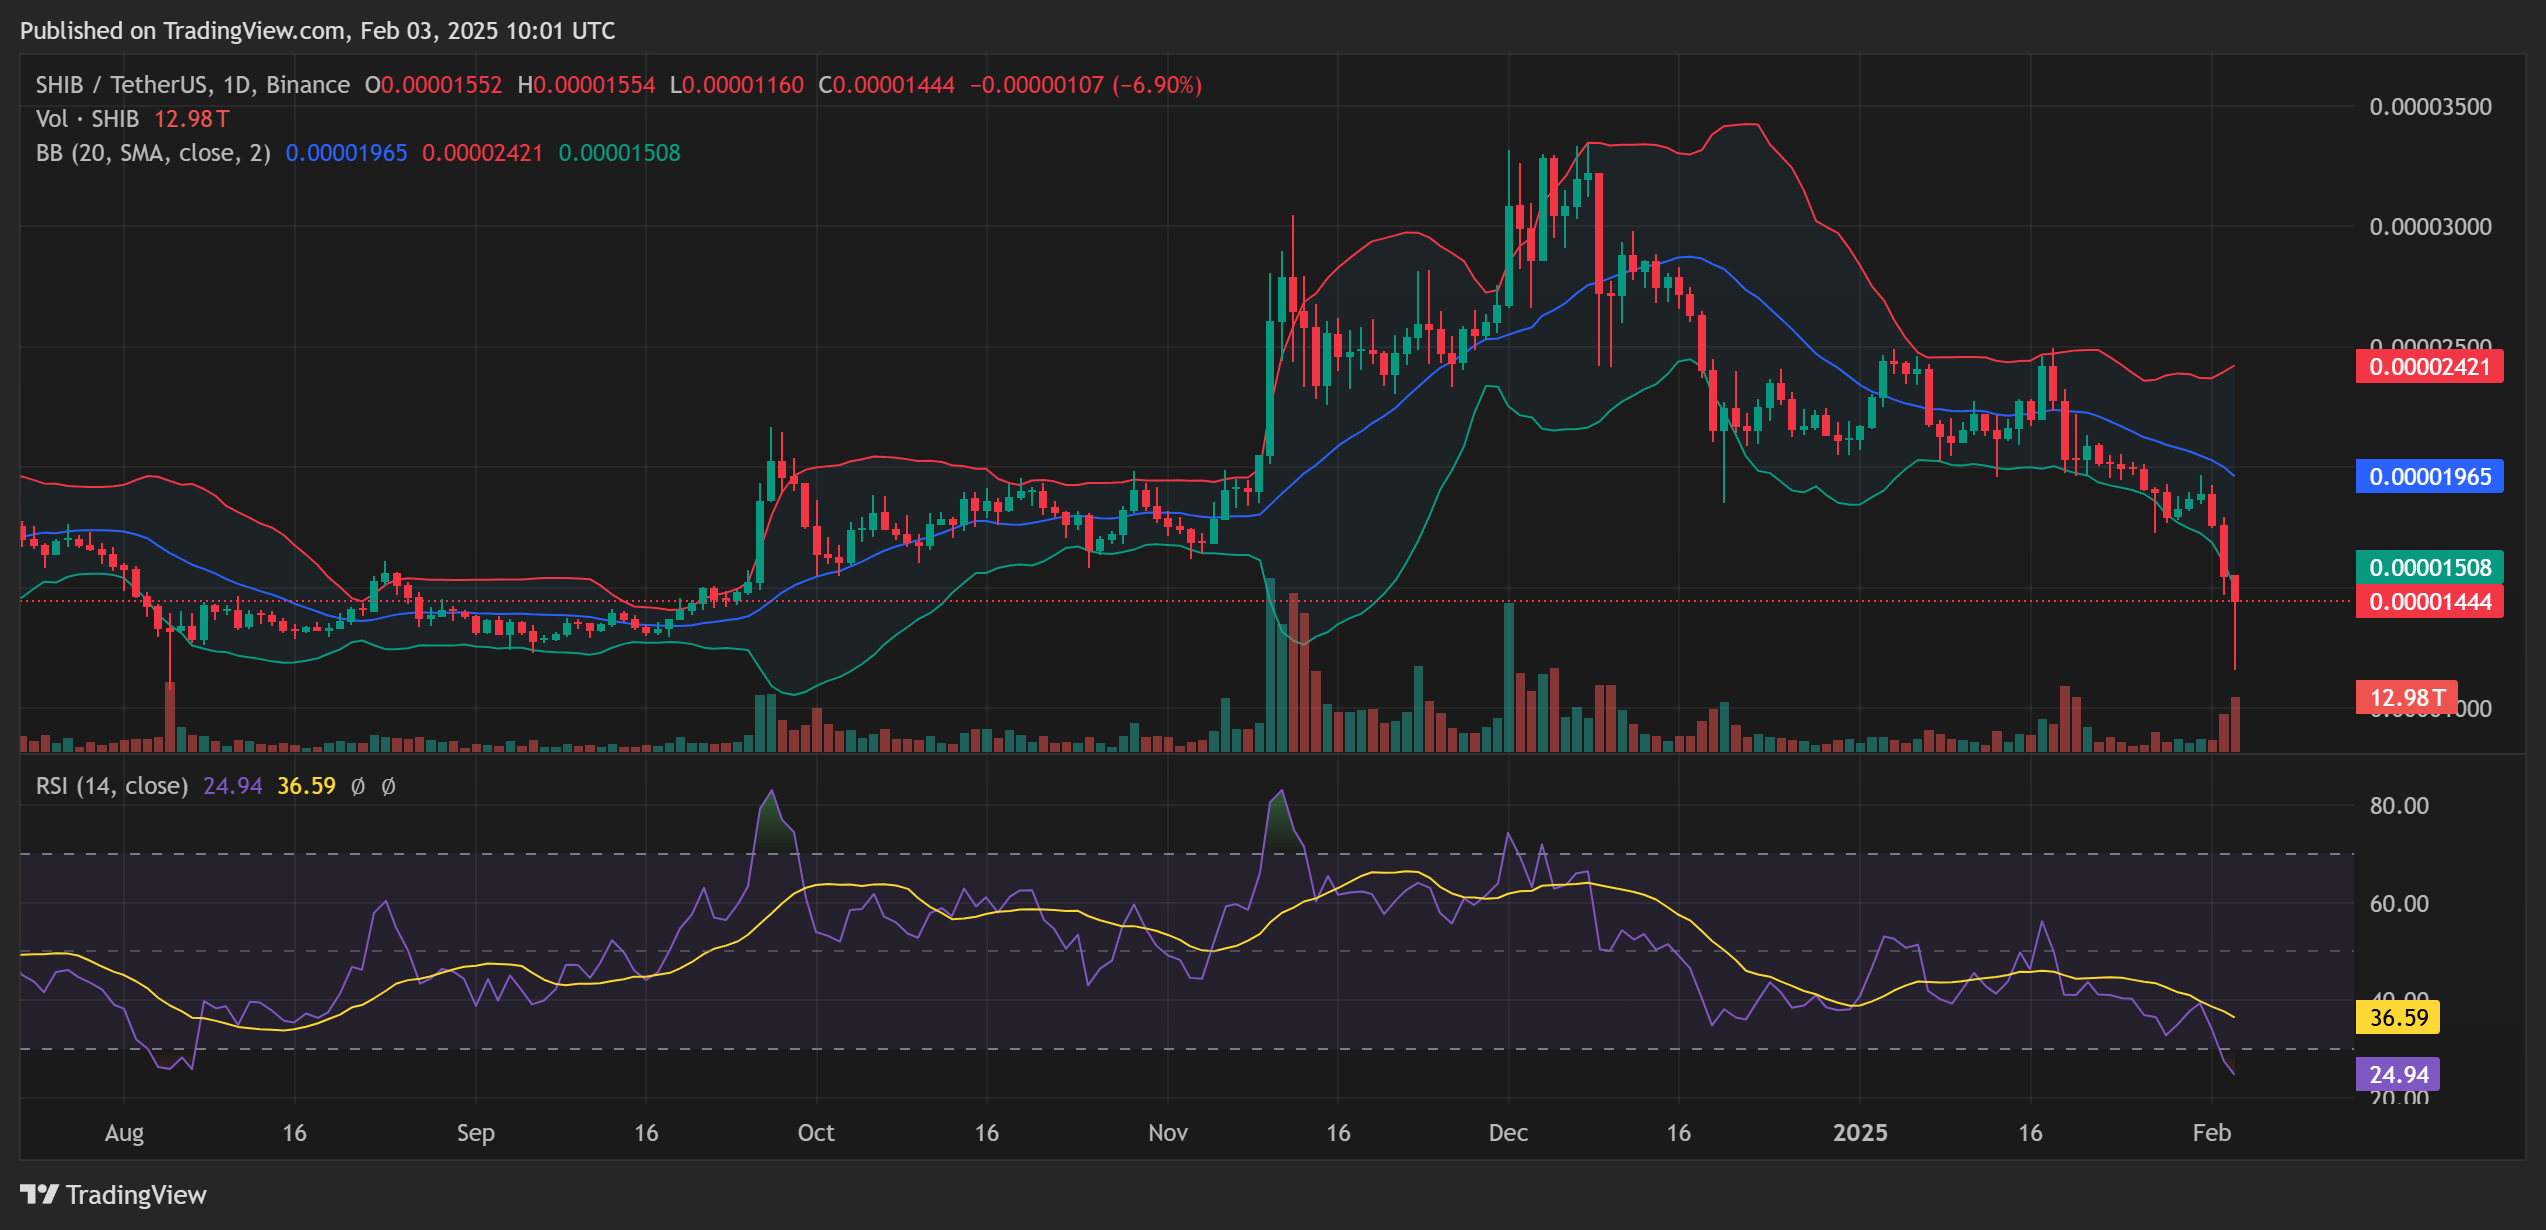Click the 2025 label on time axis

click(x=1859, y=1132)
